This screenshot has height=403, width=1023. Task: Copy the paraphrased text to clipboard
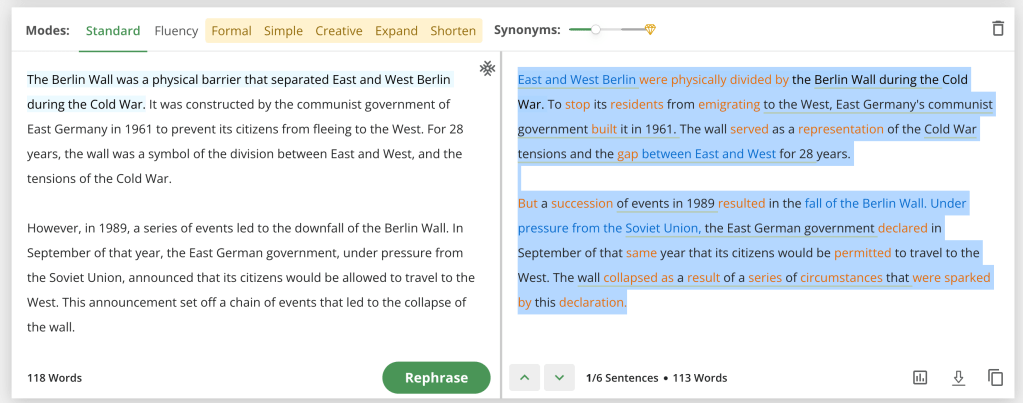tap(995, 377)
